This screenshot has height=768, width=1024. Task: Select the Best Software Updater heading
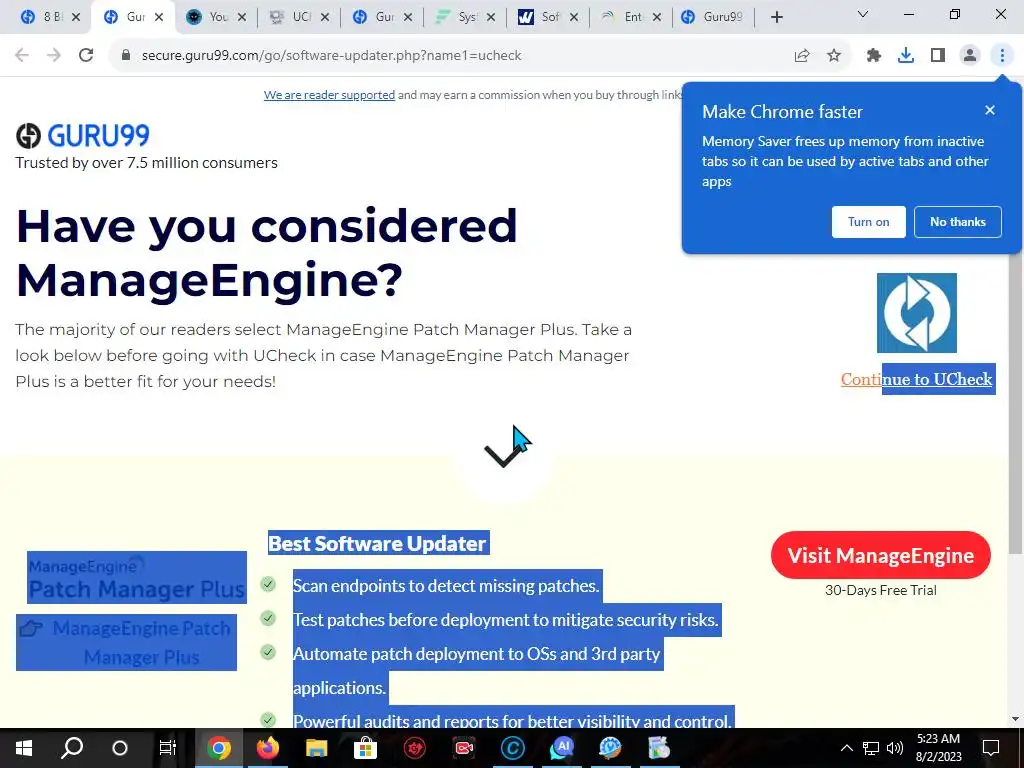click(378, 543)
